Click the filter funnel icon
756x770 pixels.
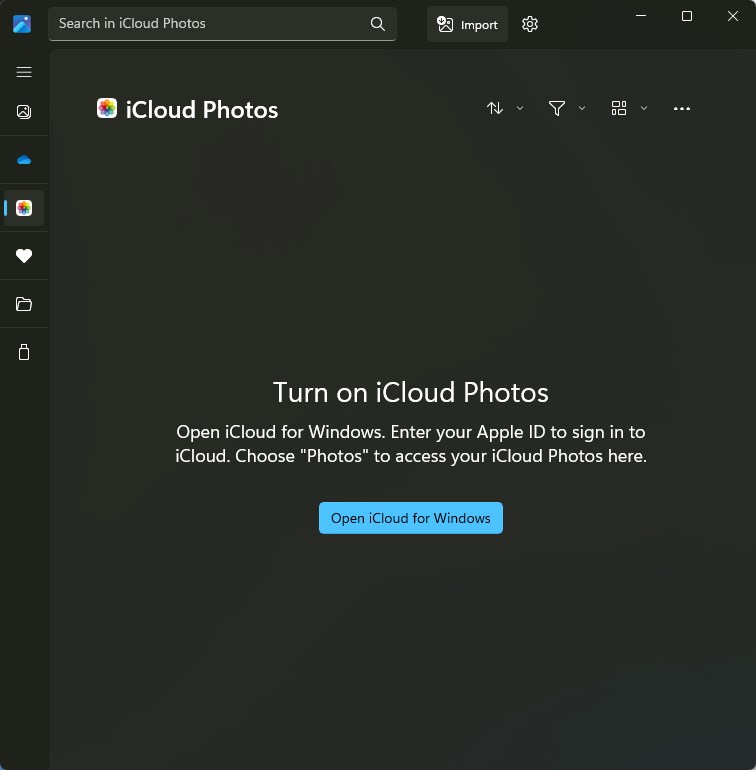click(x=557, y=108)
